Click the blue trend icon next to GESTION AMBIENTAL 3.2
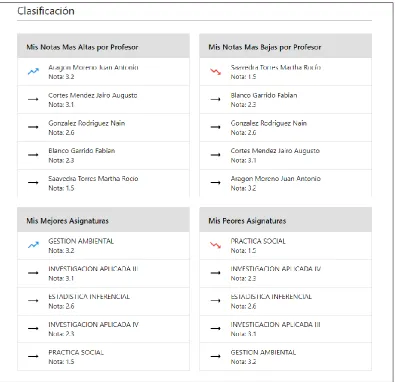The height and width of the screenshot is (382, 395). coord(33,245)
